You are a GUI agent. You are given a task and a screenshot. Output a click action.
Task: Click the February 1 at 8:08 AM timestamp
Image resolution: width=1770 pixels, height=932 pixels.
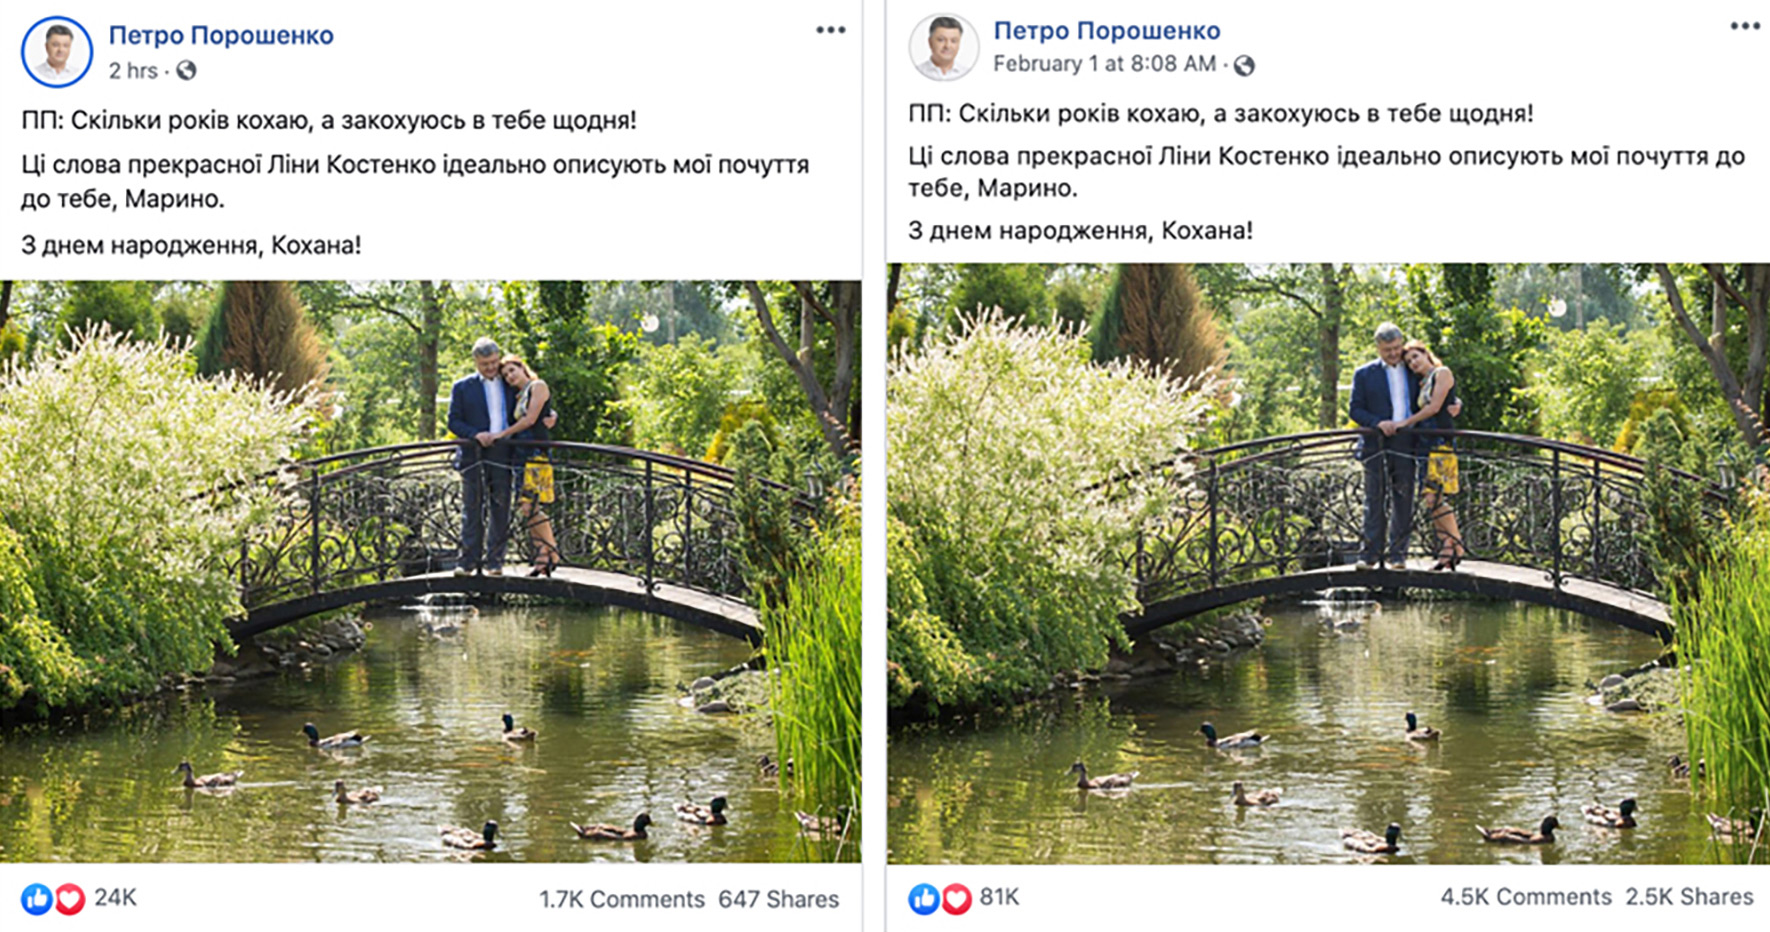point(1104,64)
